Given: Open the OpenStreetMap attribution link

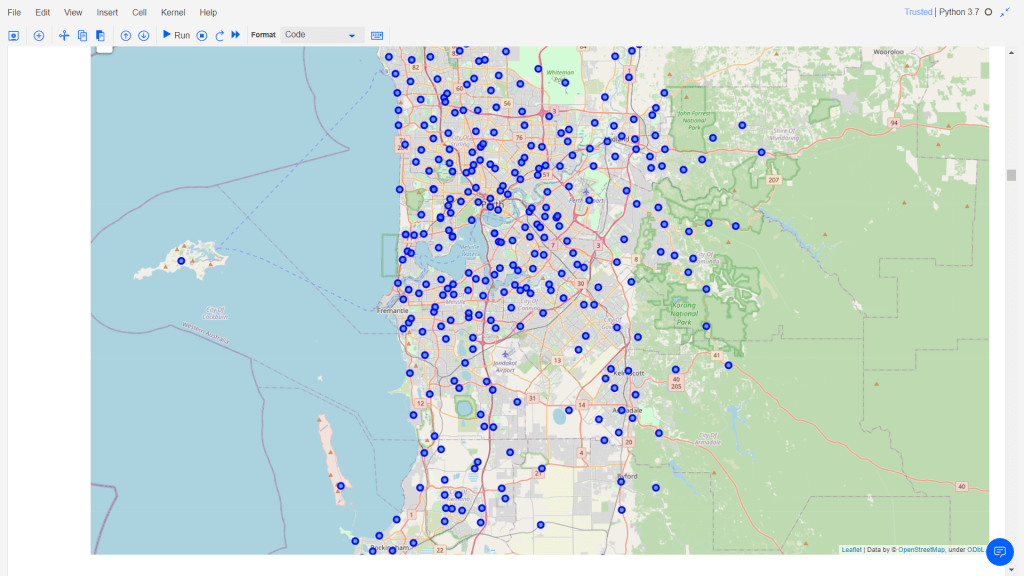Looking at the screenshot, I should point(921,549).
